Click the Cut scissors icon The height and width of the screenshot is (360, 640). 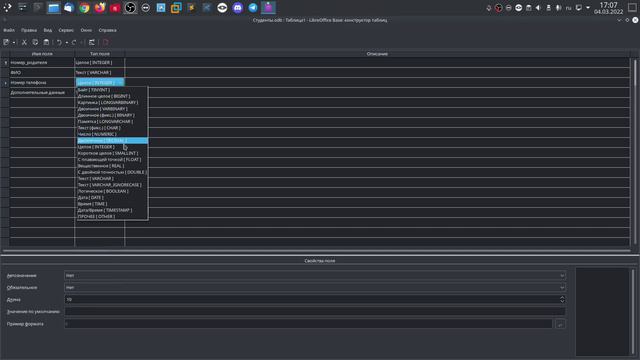24,42
